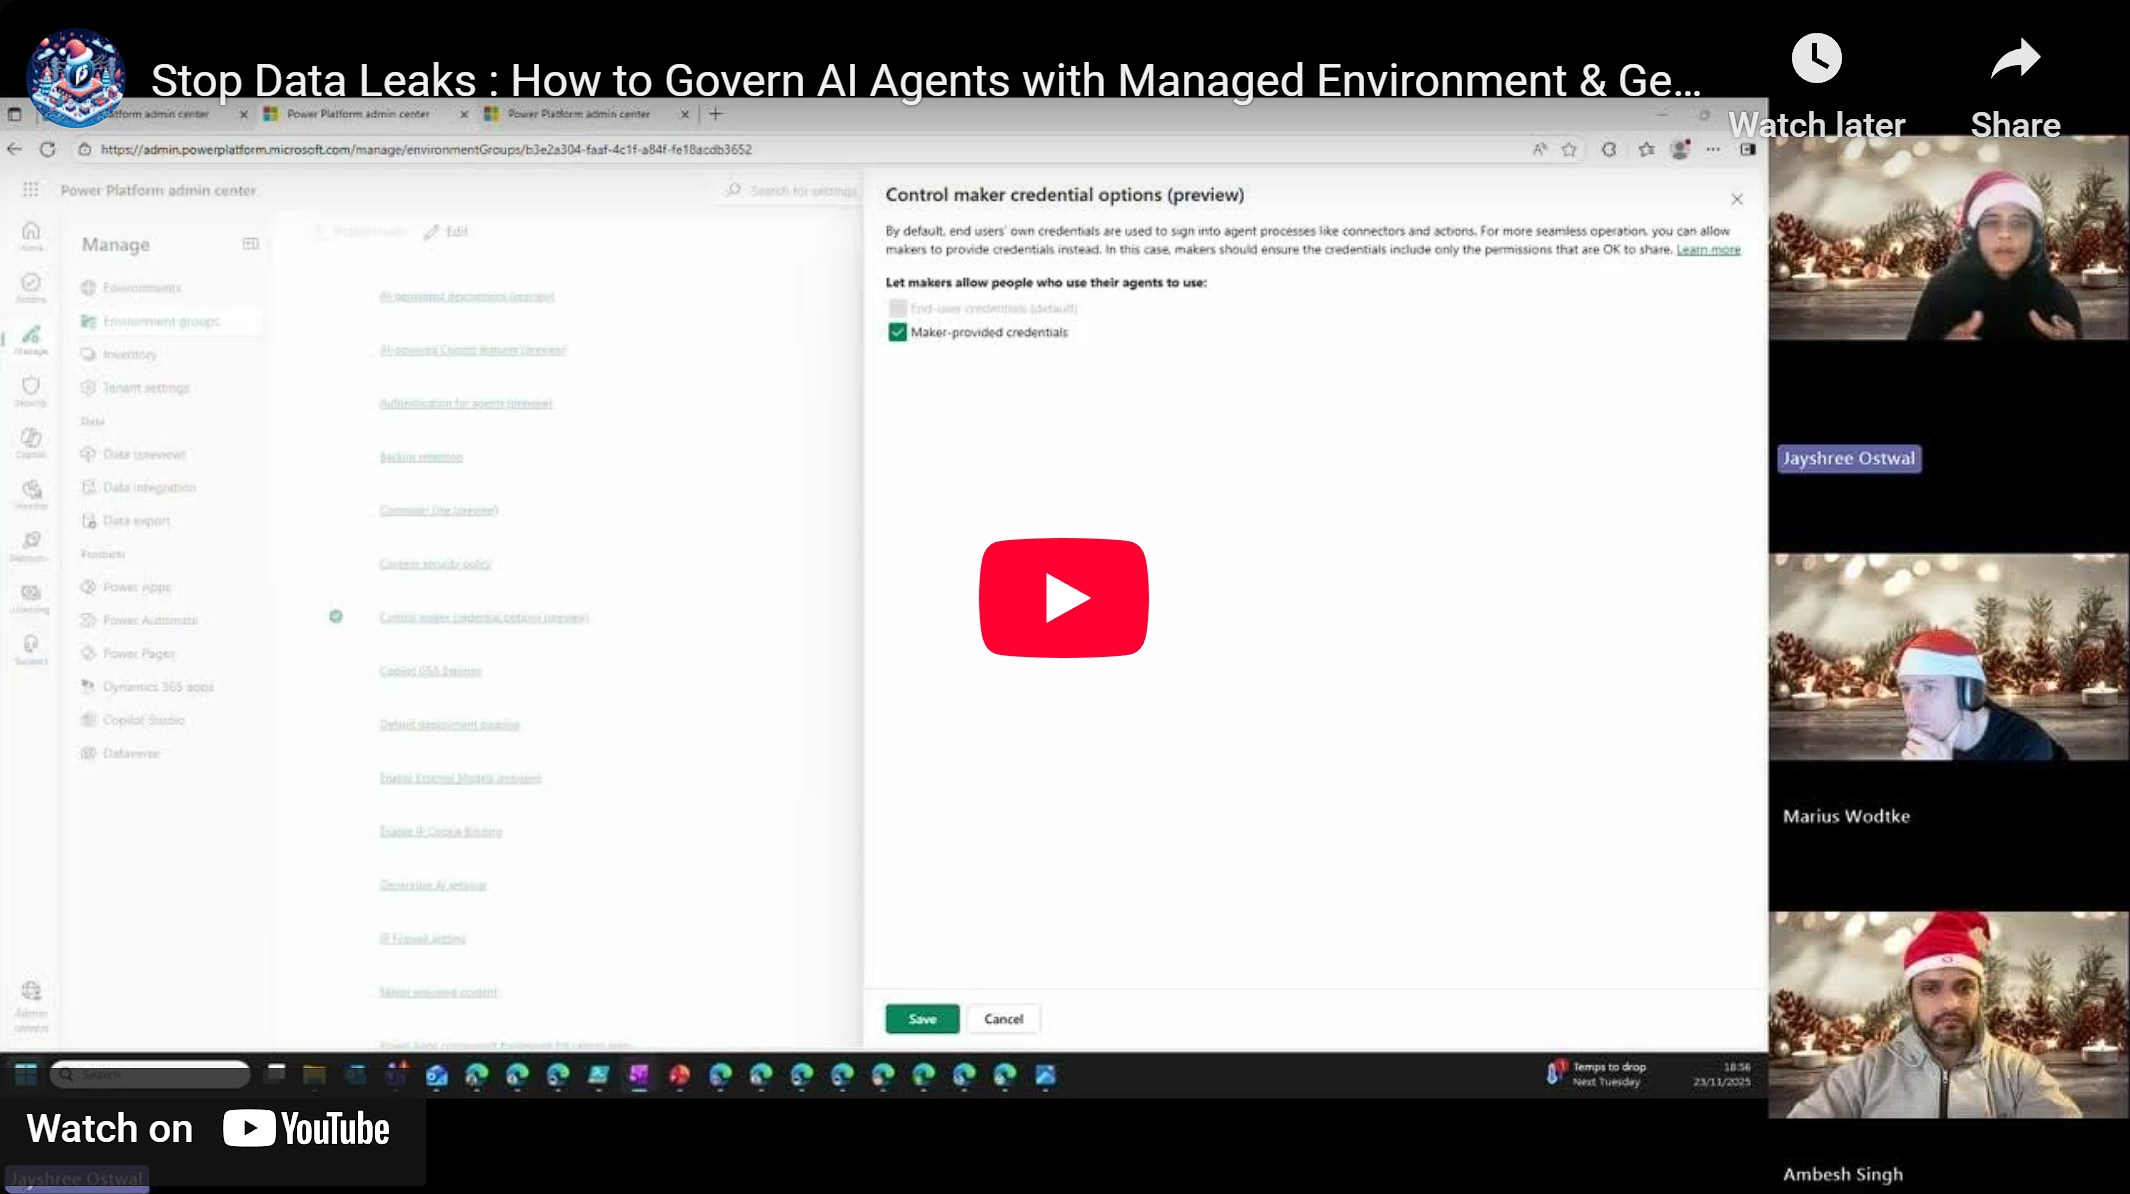Click browser refresh icon

coord(47,149)
